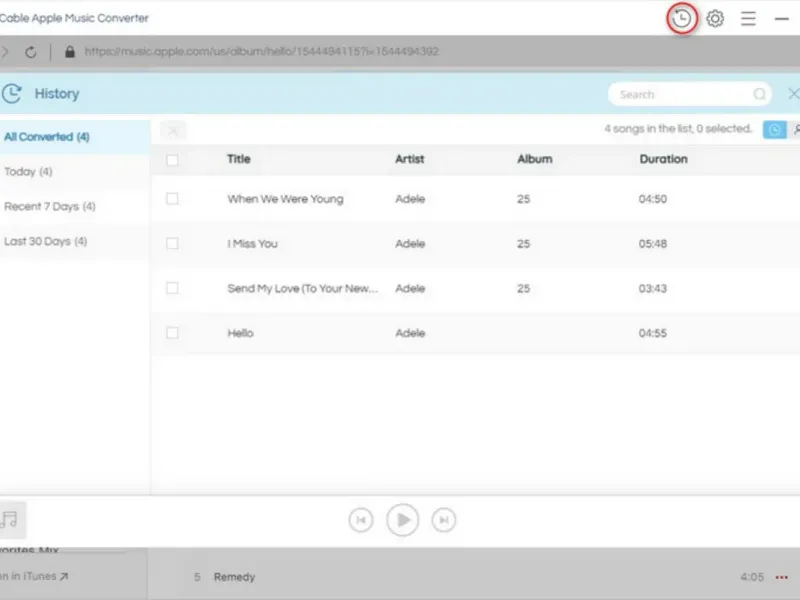The image size is (800, 600).
Task: Check the box for Hello
Action: tap(172, 333)
